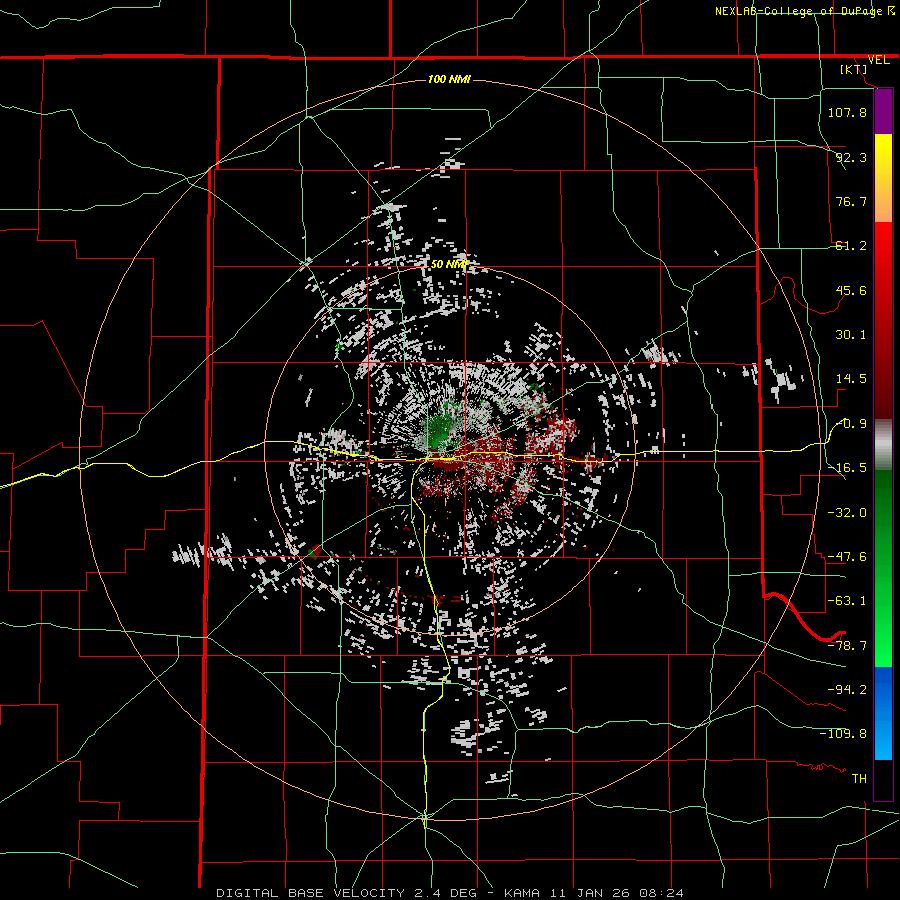The width and height of the screenshot is (900, 900).
Task: Click the -94.2 legend value
Action: pos(847,690)
